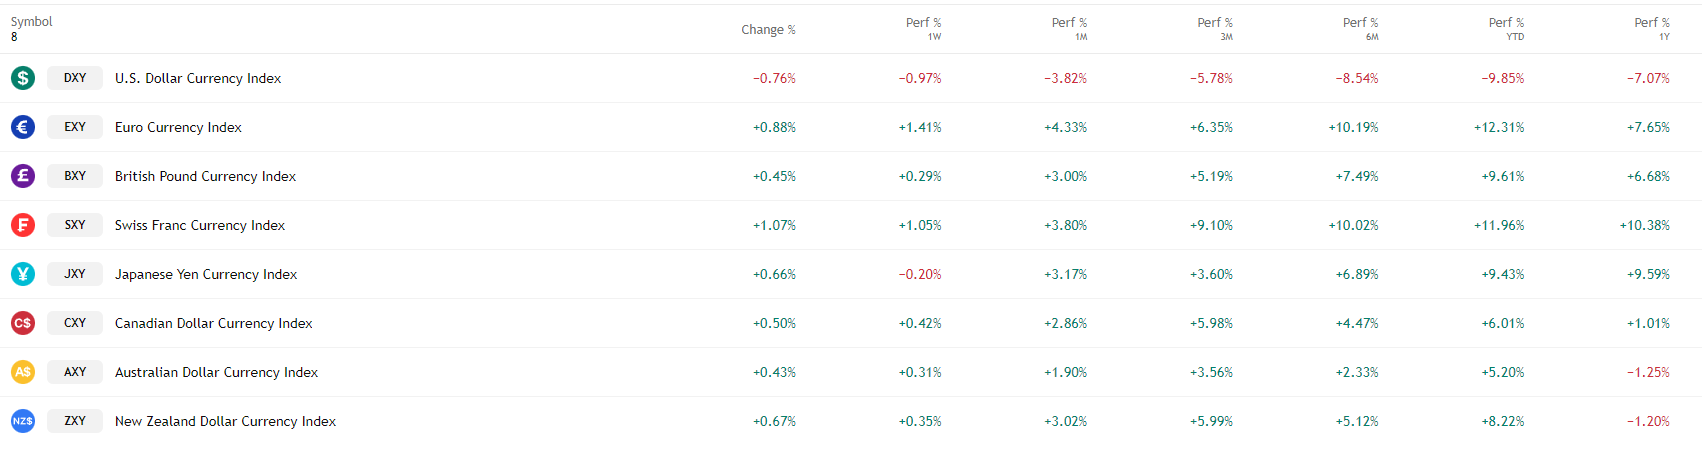Click the British Pound purple icon

click(23, 176)
